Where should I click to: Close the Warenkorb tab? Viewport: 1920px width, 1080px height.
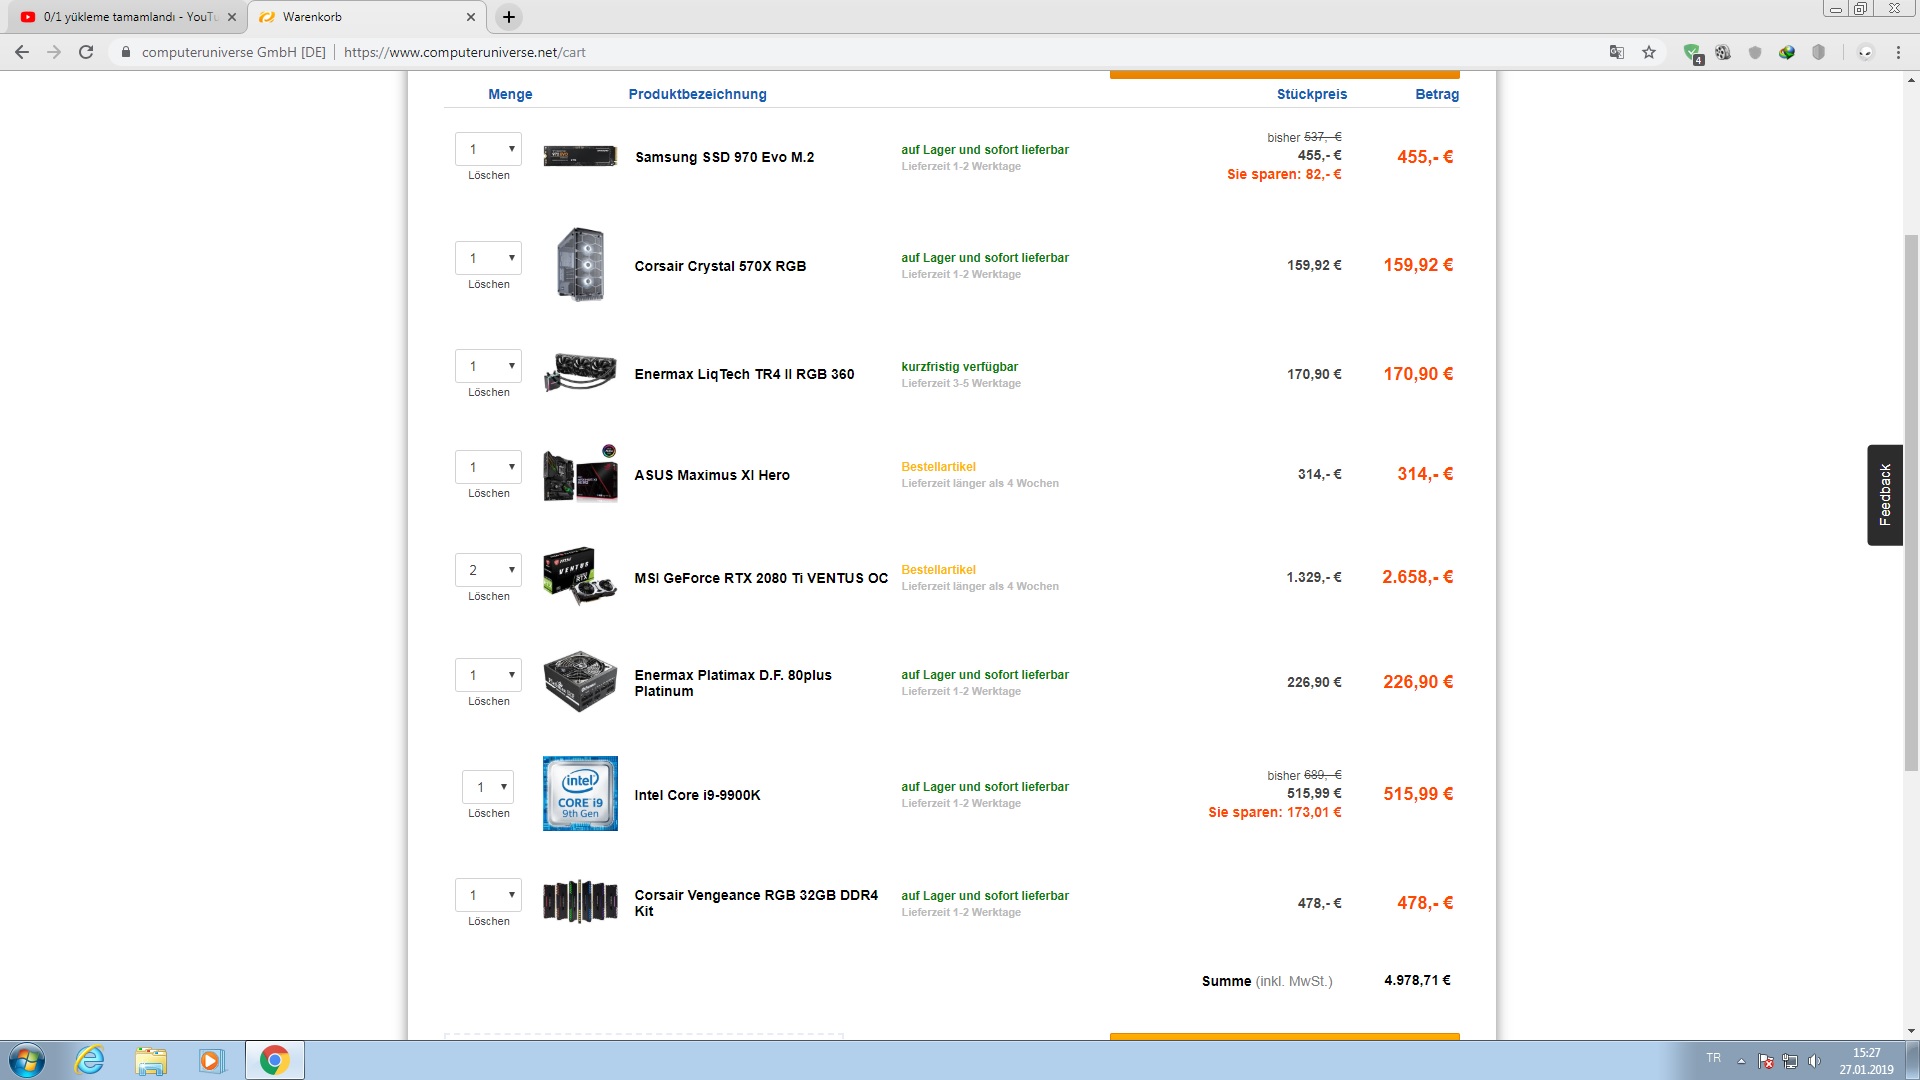471,17
